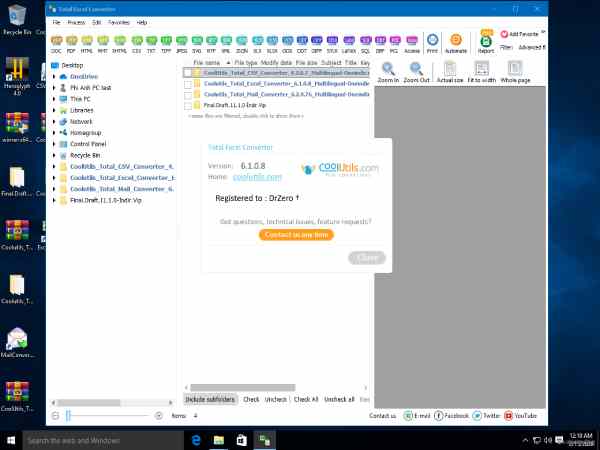600x450 pixels.
Task: Open the Print tool
Action: click(x=432, y=44)
